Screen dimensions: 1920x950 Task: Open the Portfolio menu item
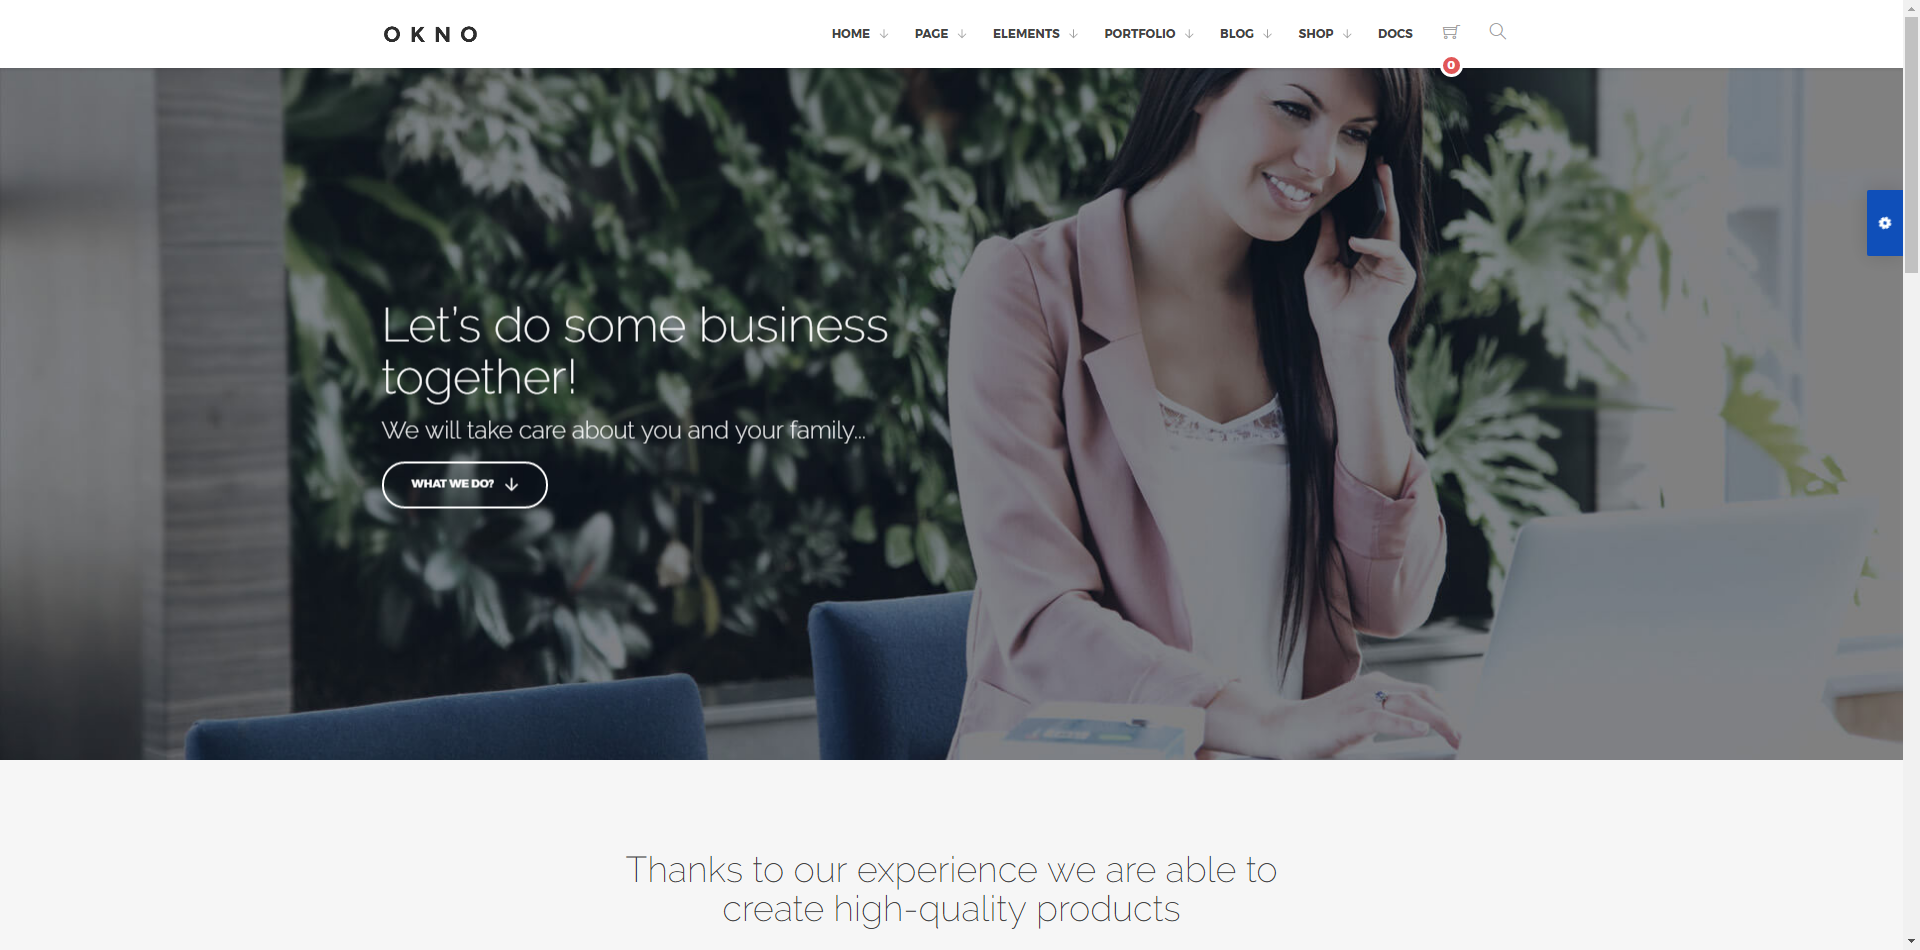(1140, 34)
